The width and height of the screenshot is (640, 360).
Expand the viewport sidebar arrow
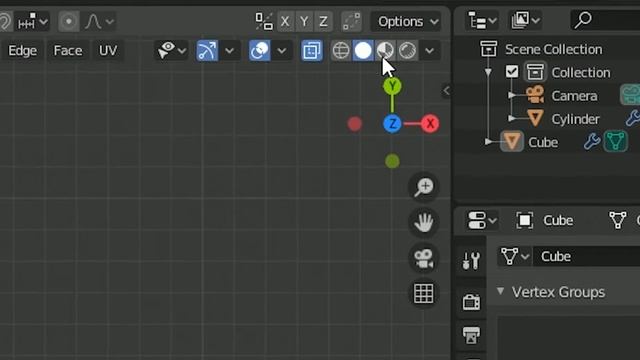(x=446, y=91)
